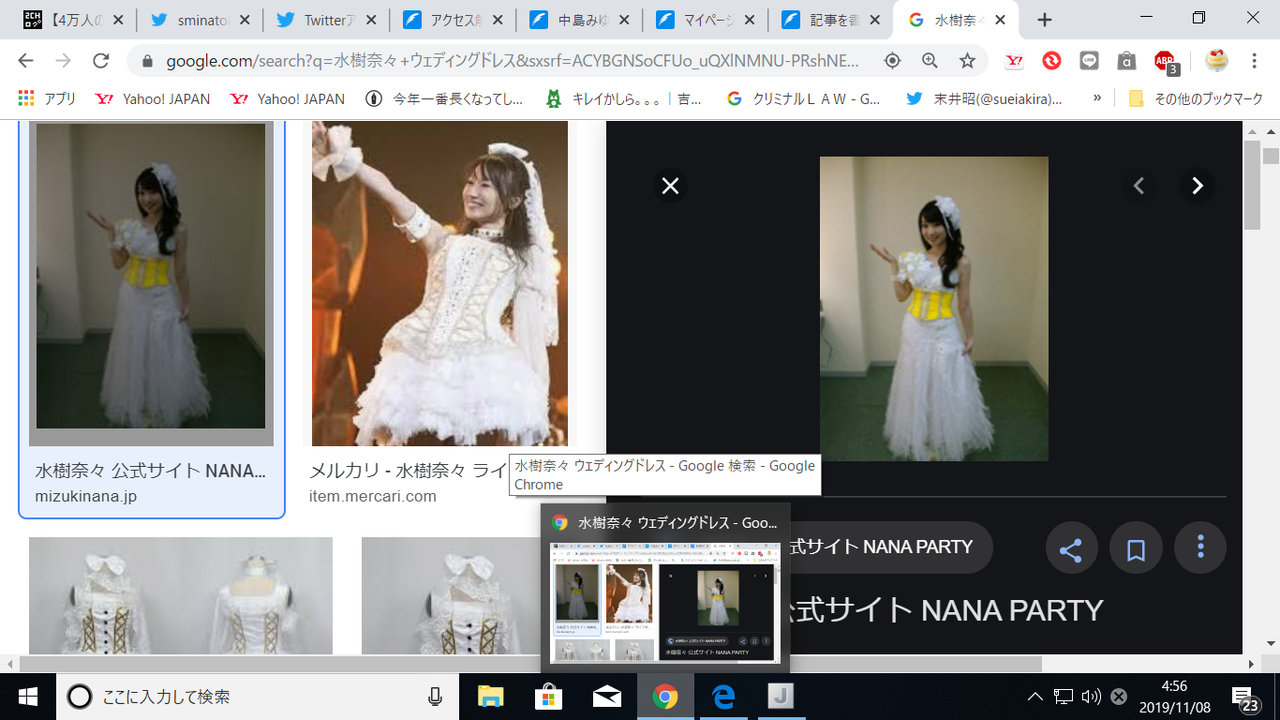Viewport: 1280px width, 720px height.
Task: Click the browser reload icon
Action: point(100,60)
